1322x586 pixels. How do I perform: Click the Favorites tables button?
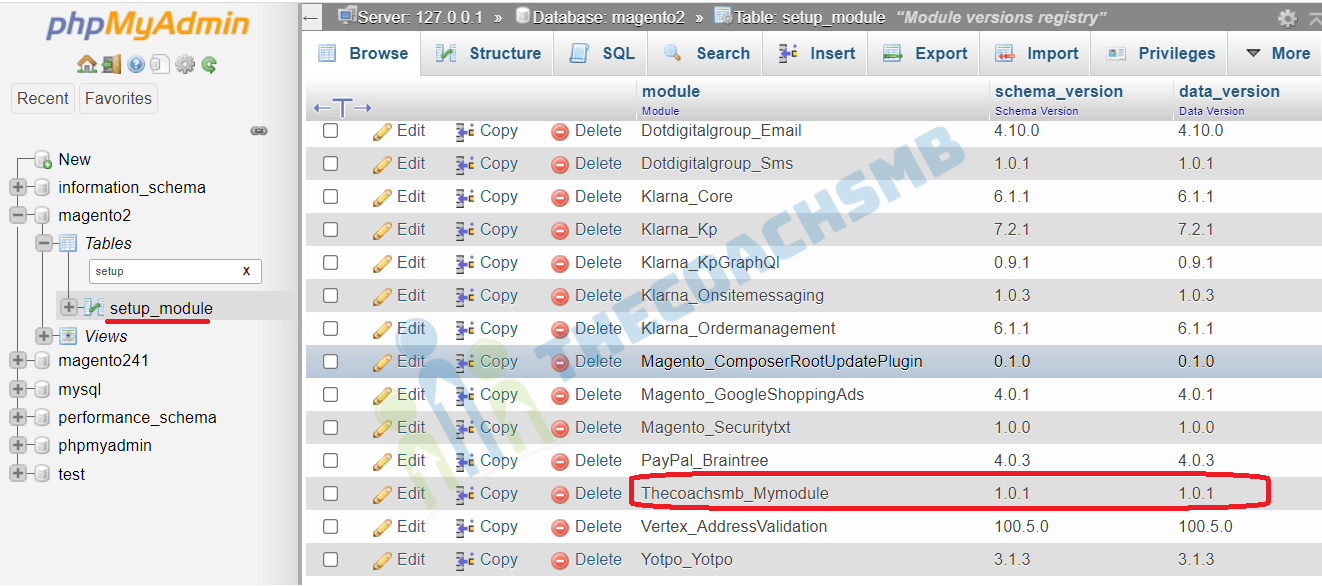click(x=118, y=98)
